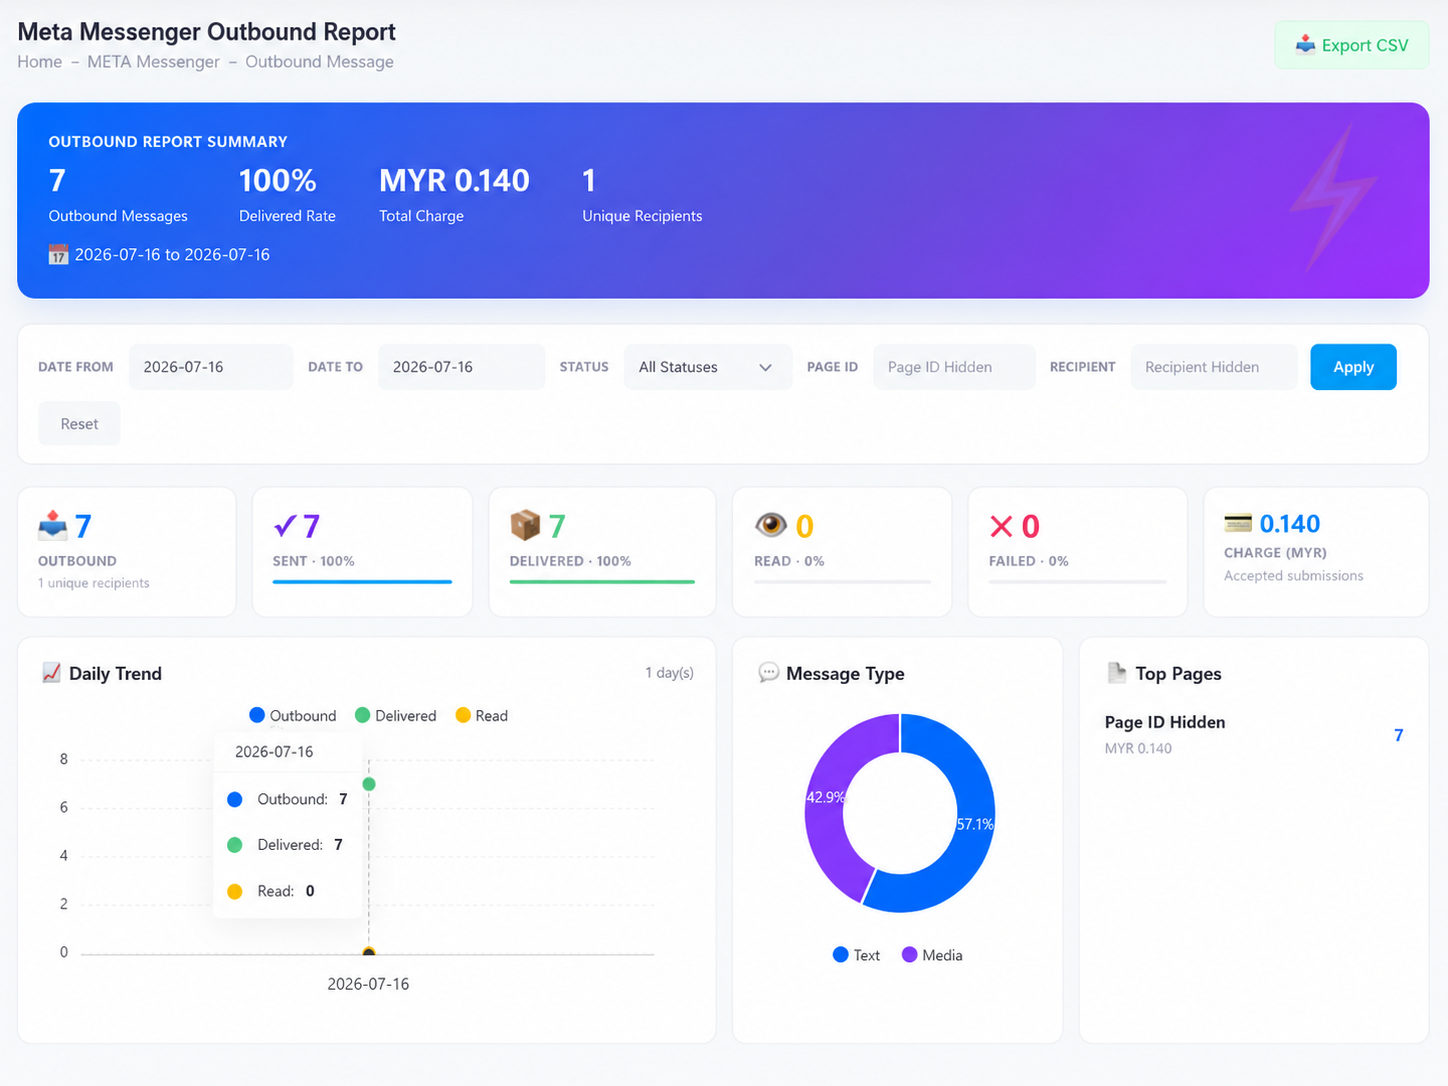Click the Top Pages document icon
This screenshot has height=1086, width=1448.
pos(1117,673)
